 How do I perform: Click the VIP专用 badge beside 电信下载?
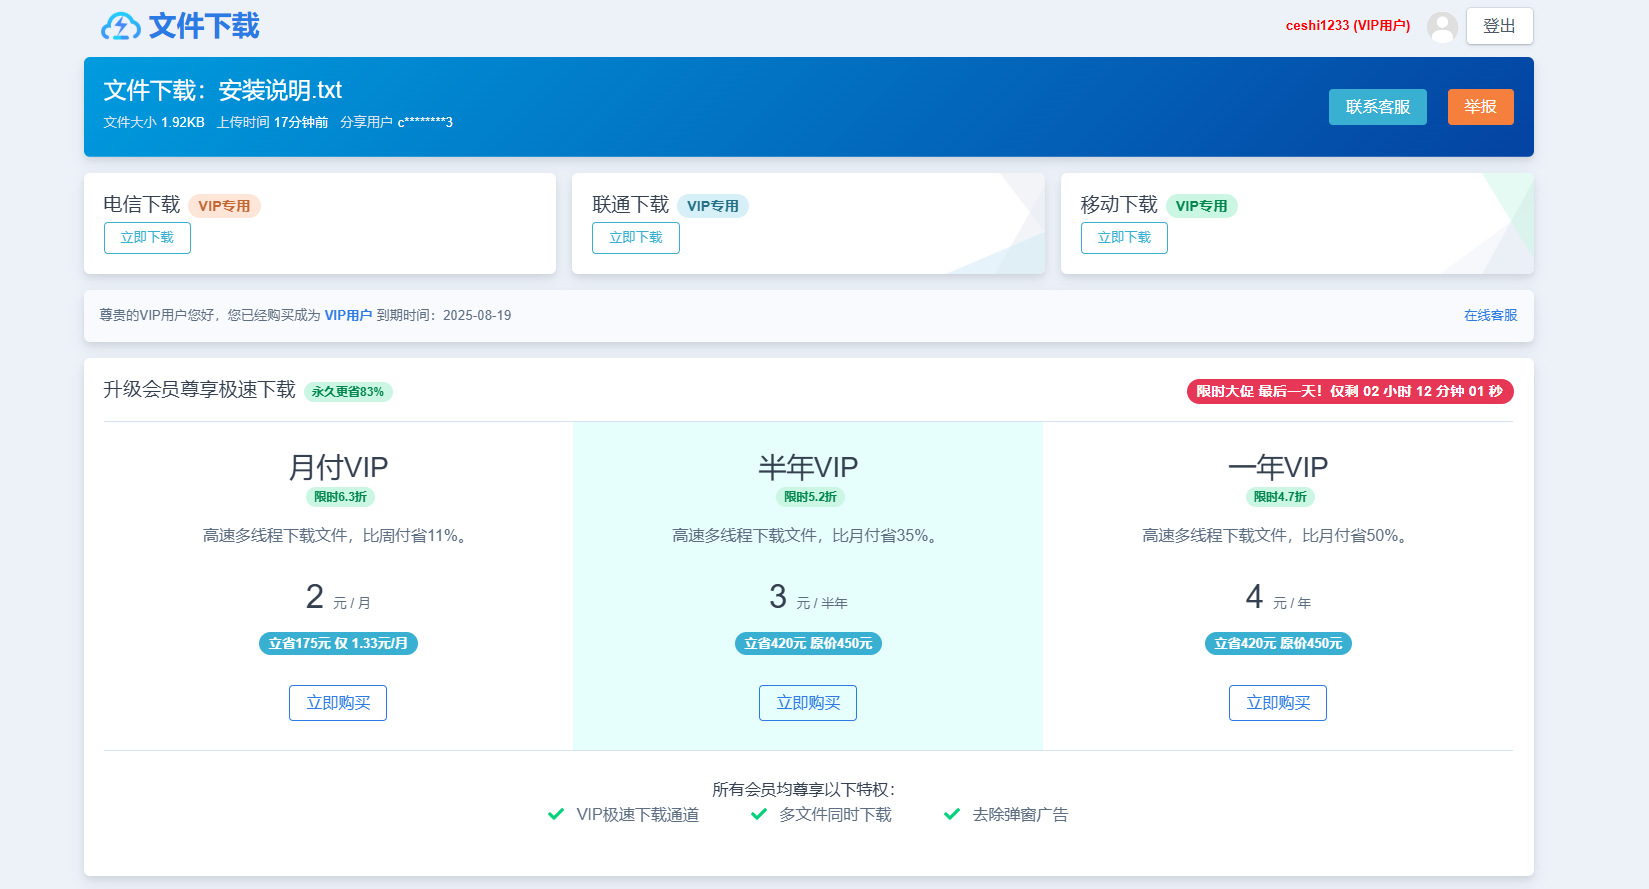click(224, 206)
